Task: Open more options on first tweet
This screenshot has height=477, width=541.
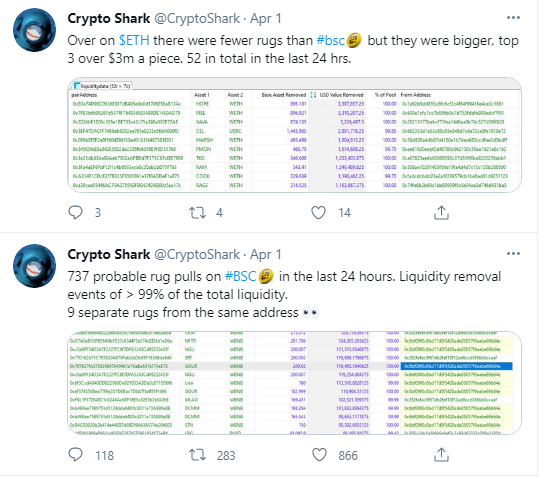Action: (x=513, y=18)
